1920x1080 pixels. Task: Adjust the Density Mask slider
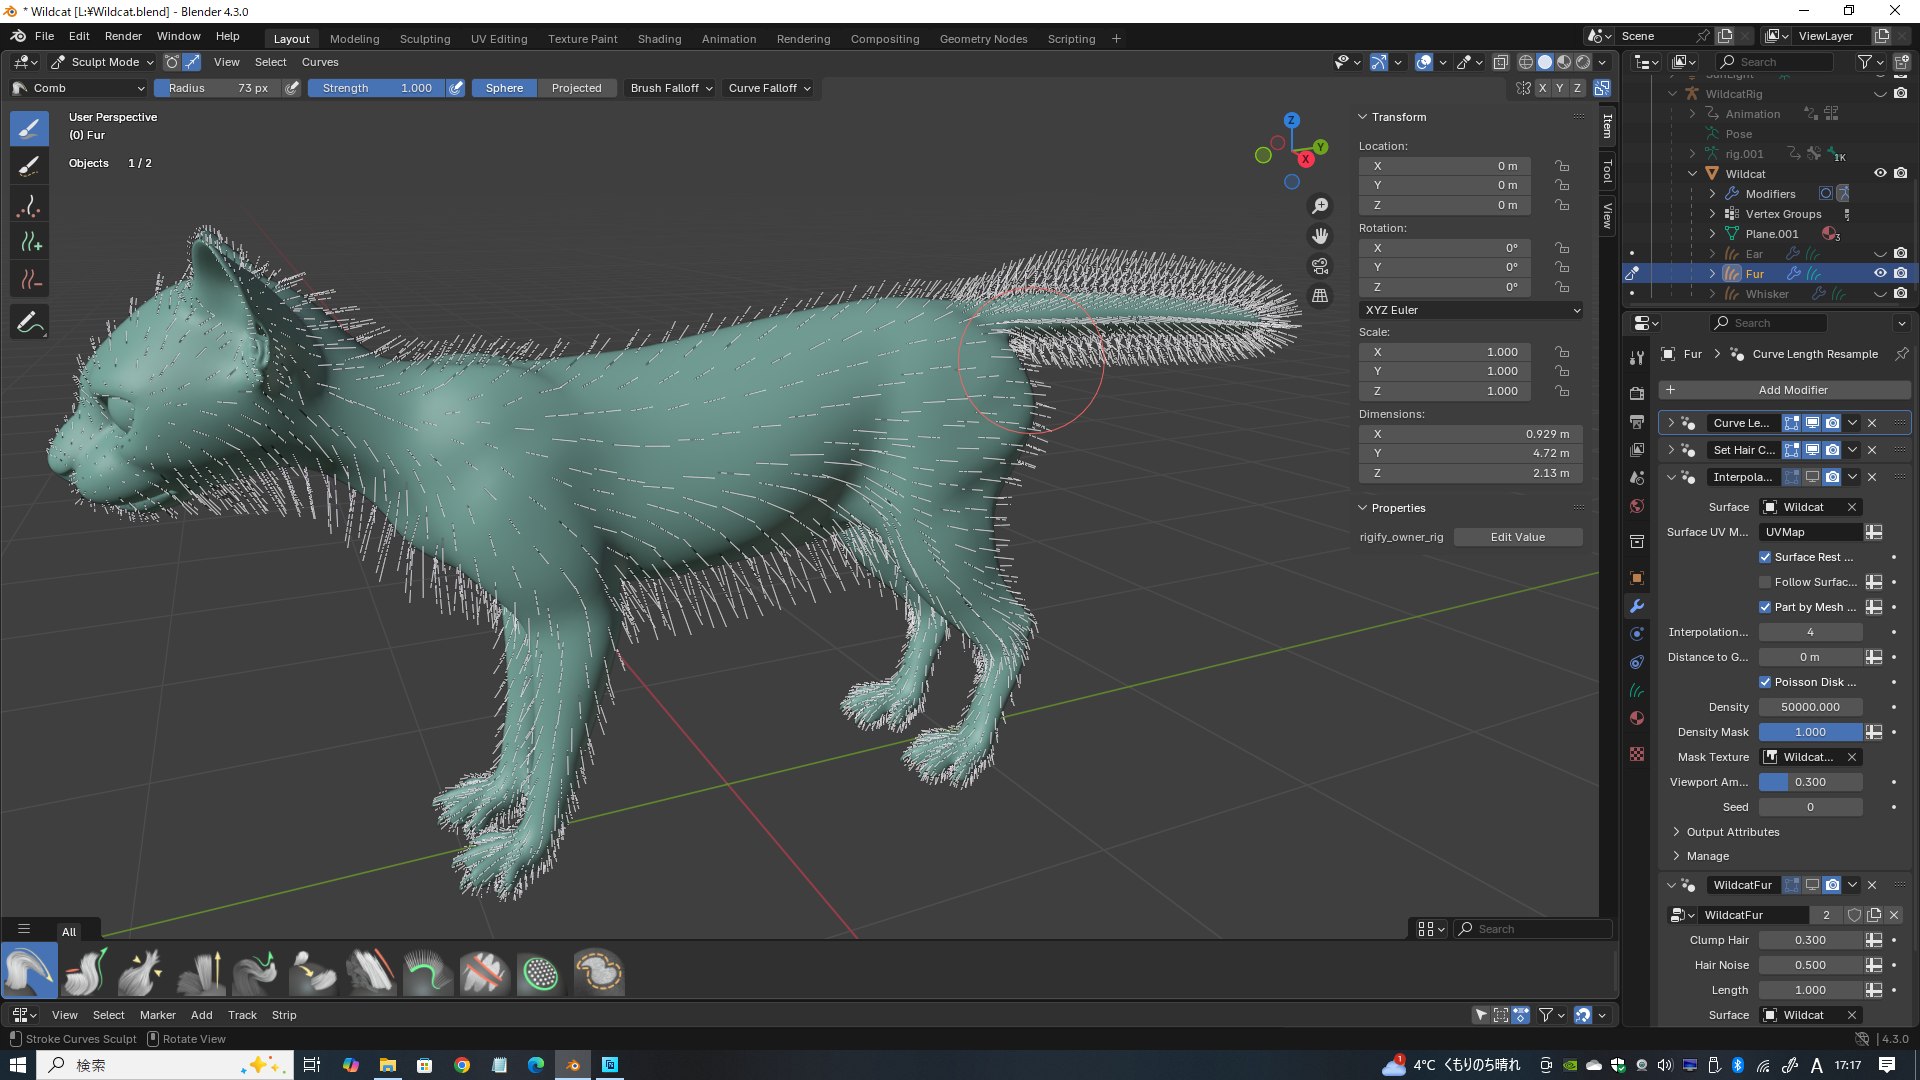coord(1810,732)
